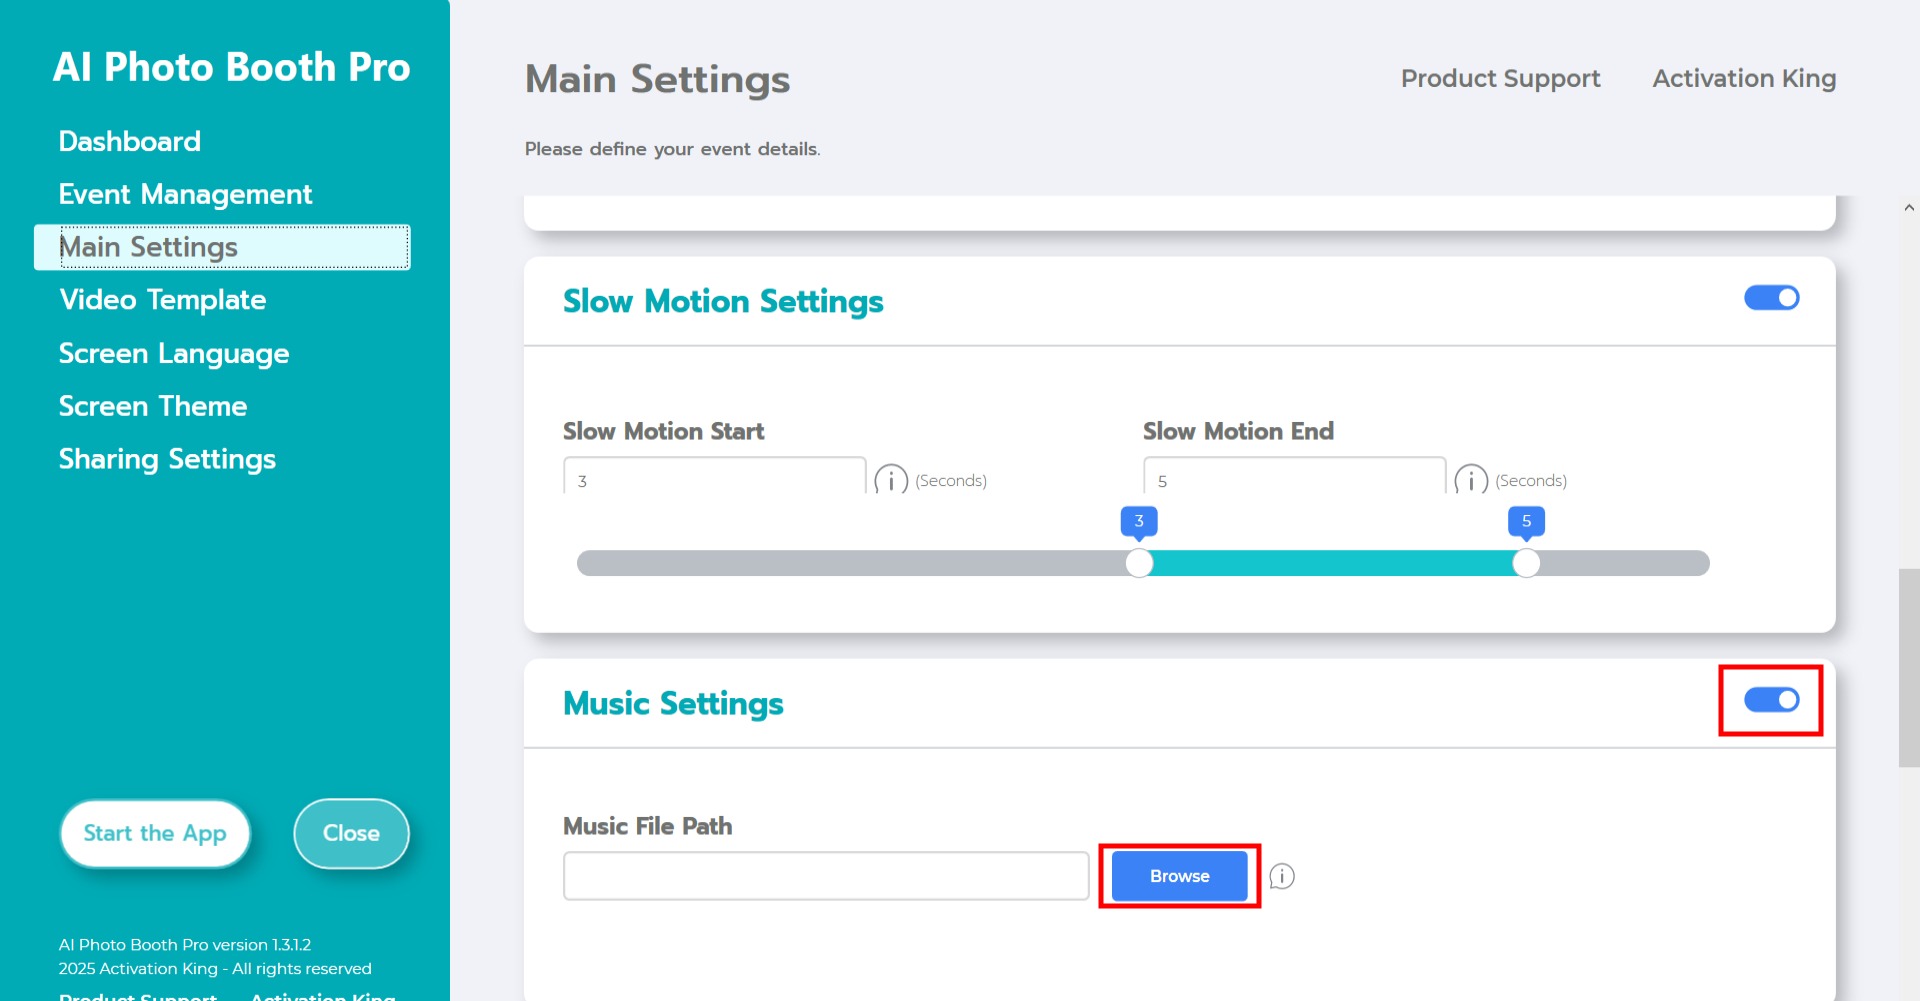Click info icon next to Browse button
The width and height of the screenshot is (1920, 1001).
1281,876
